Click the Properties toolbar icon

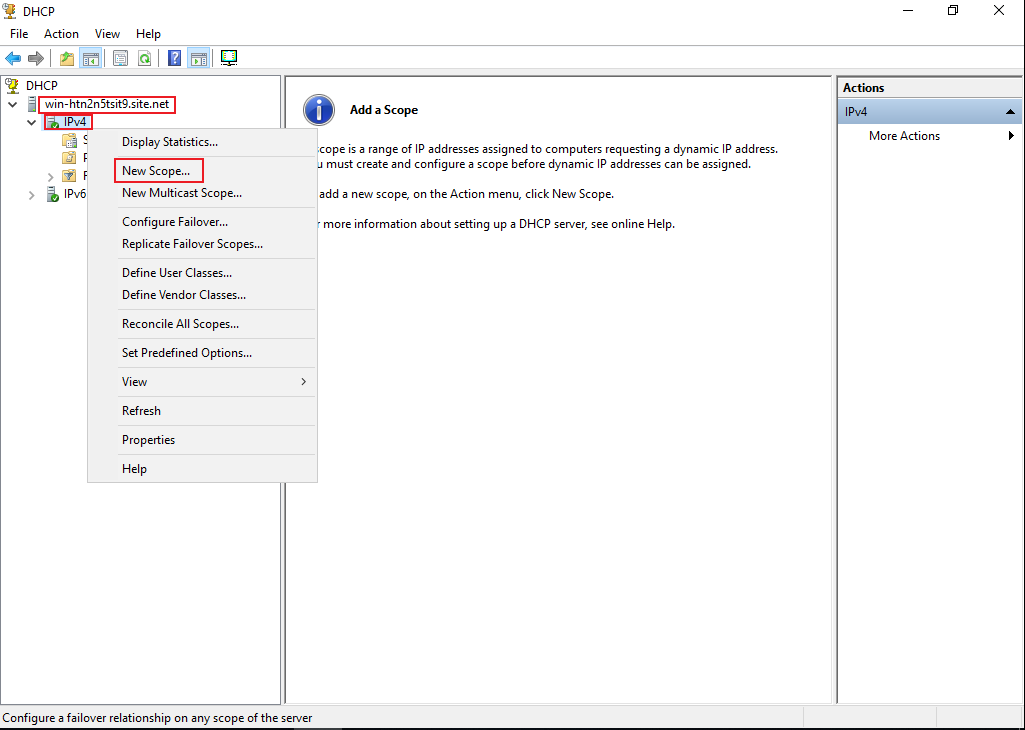[x=120, y=58]
